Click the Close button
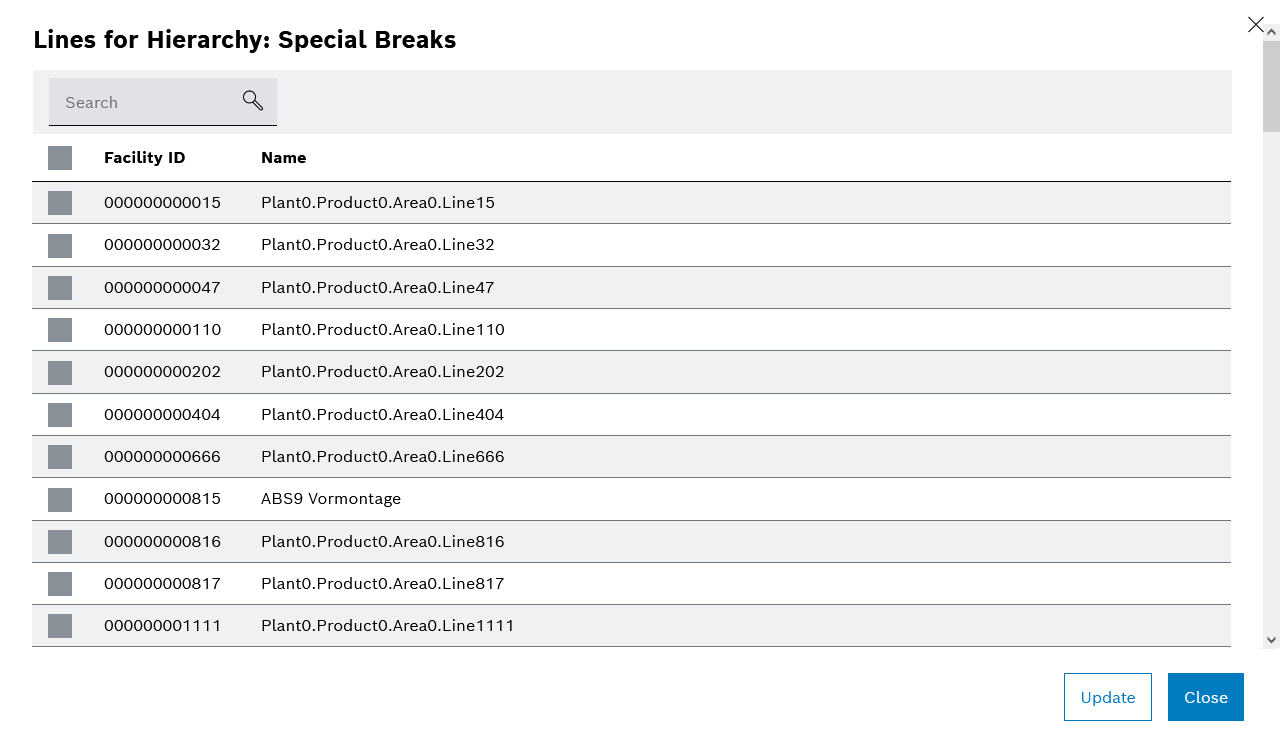 click(x=1205, y=697)
